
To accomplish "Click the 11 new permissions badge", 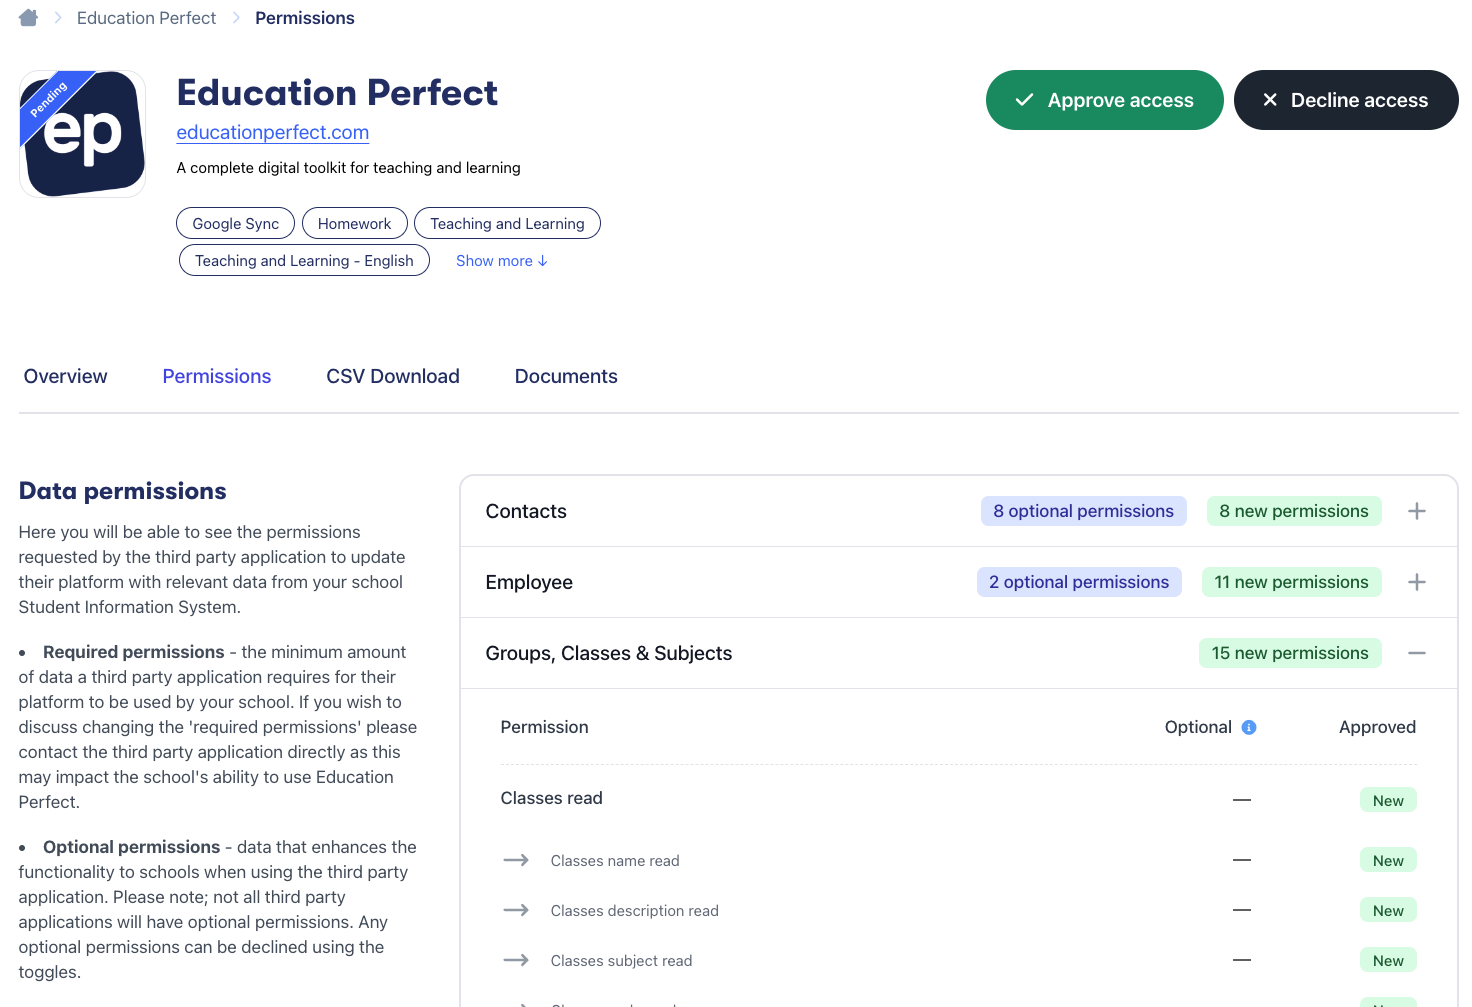I will click(x=1292, y=582).
